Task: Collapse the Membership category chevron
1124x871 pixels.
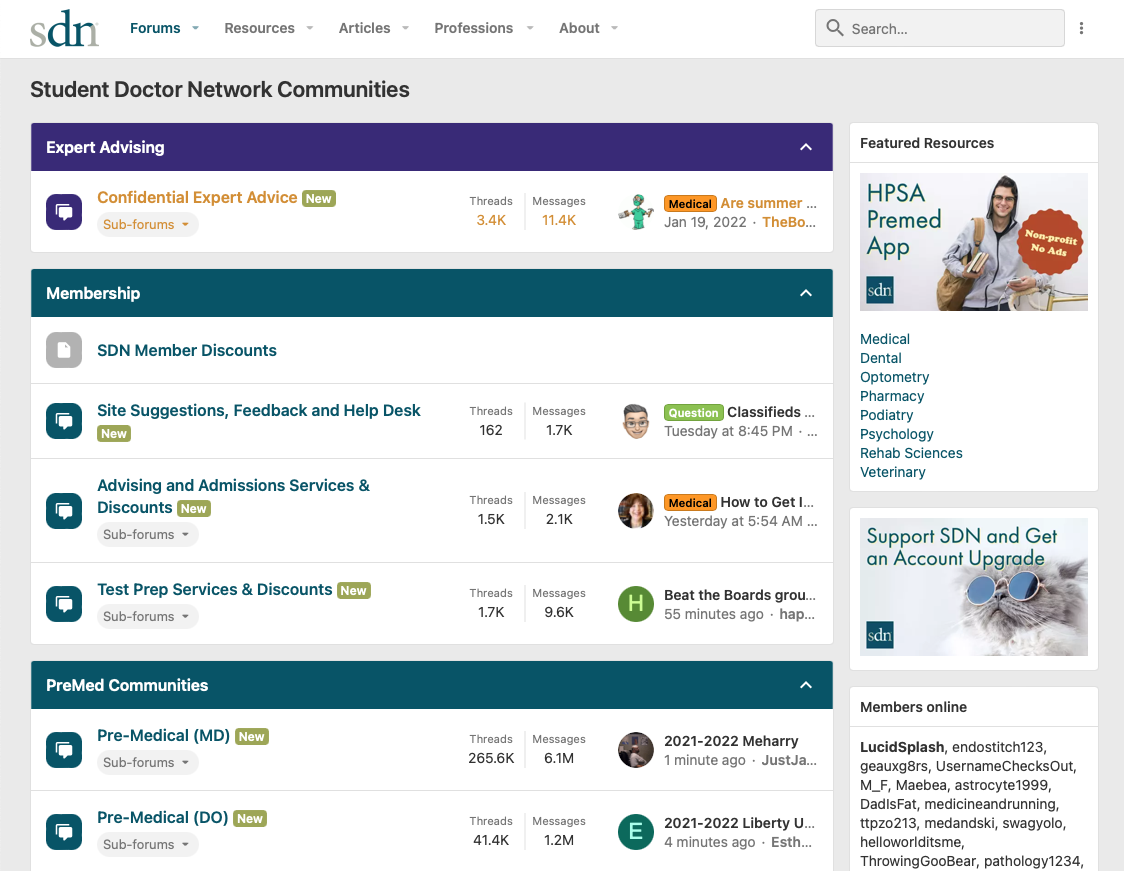Action: (806, 293)
